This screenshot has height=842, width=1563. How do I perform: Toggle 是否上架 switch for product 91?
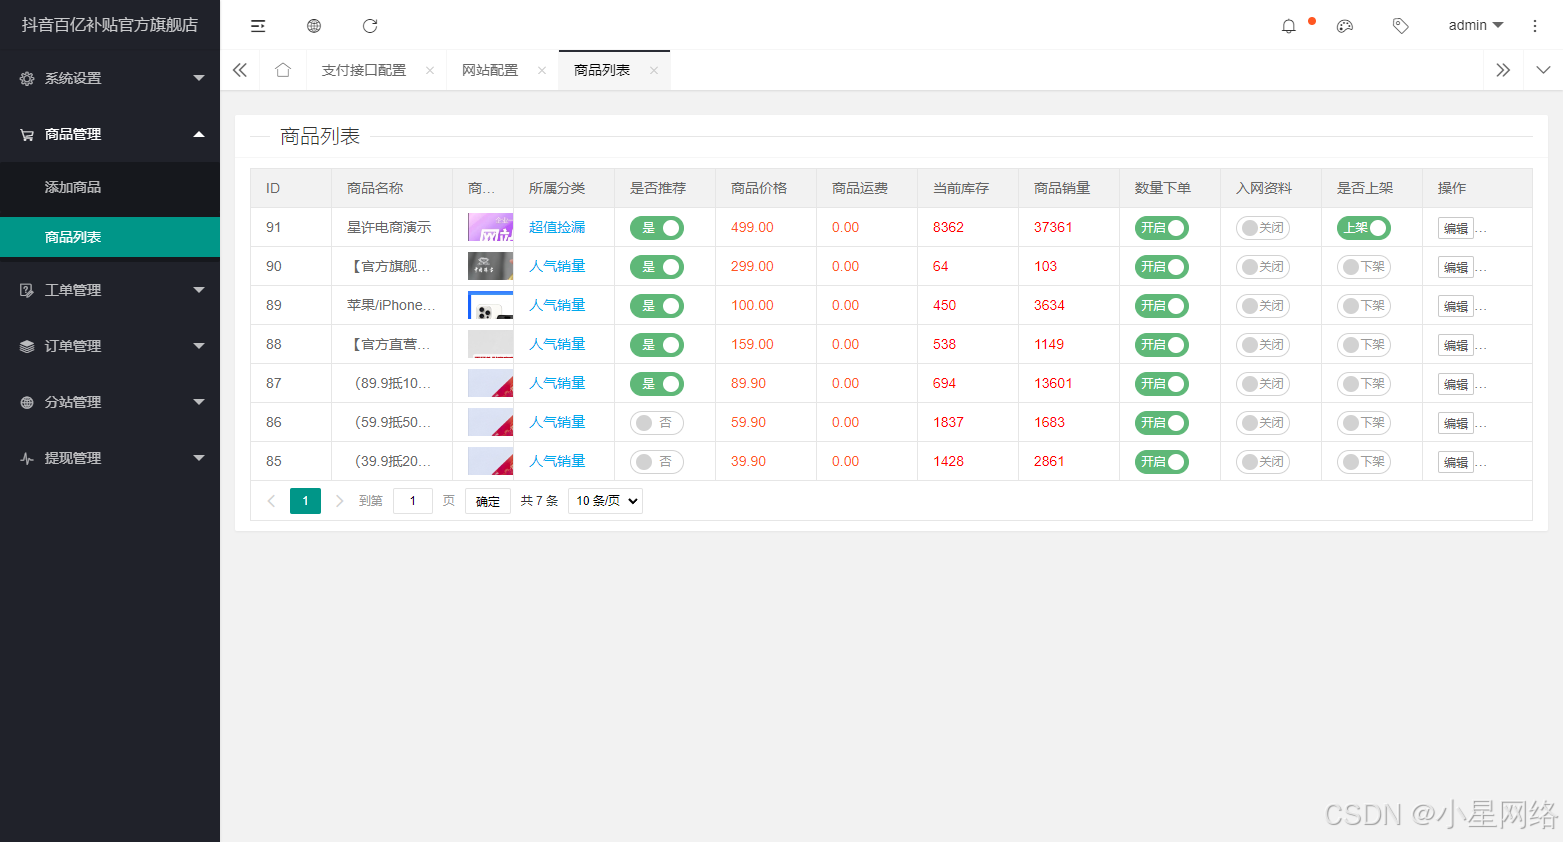pos(1364,228)
